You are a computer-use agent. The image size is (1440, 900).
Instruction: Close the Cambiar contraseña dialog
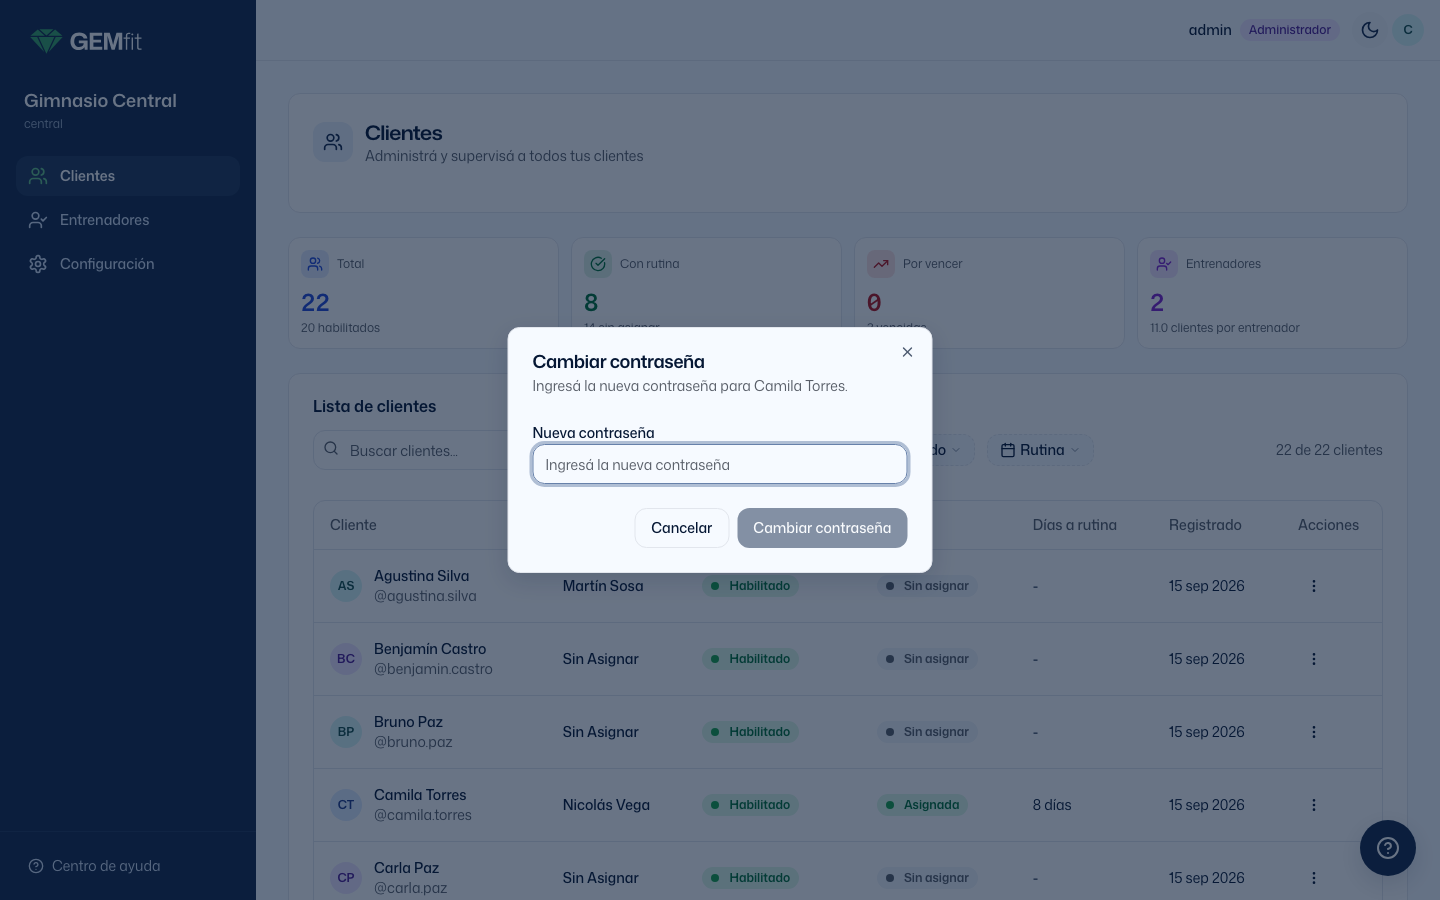pos(907,352)
